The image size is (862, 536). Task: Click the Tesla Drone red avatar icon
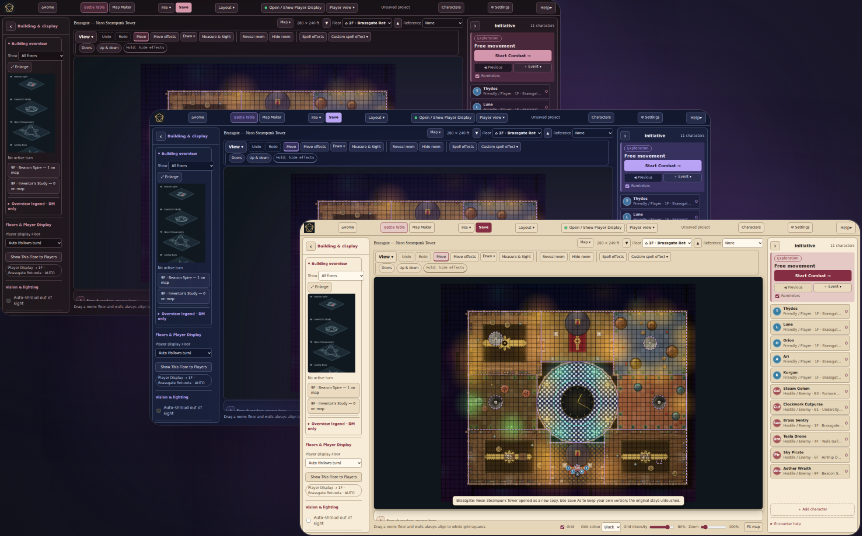pyautogui.click(x=777, y=439)
